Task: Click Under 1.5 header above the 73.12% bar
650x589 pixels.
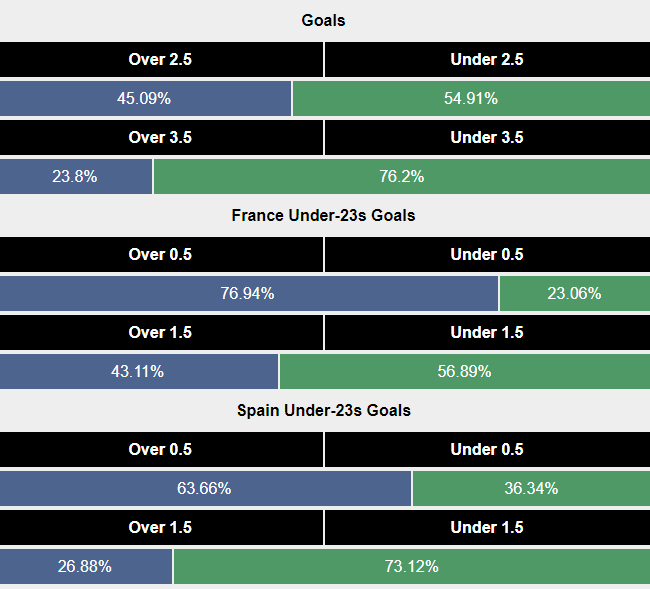Action: 487,527
